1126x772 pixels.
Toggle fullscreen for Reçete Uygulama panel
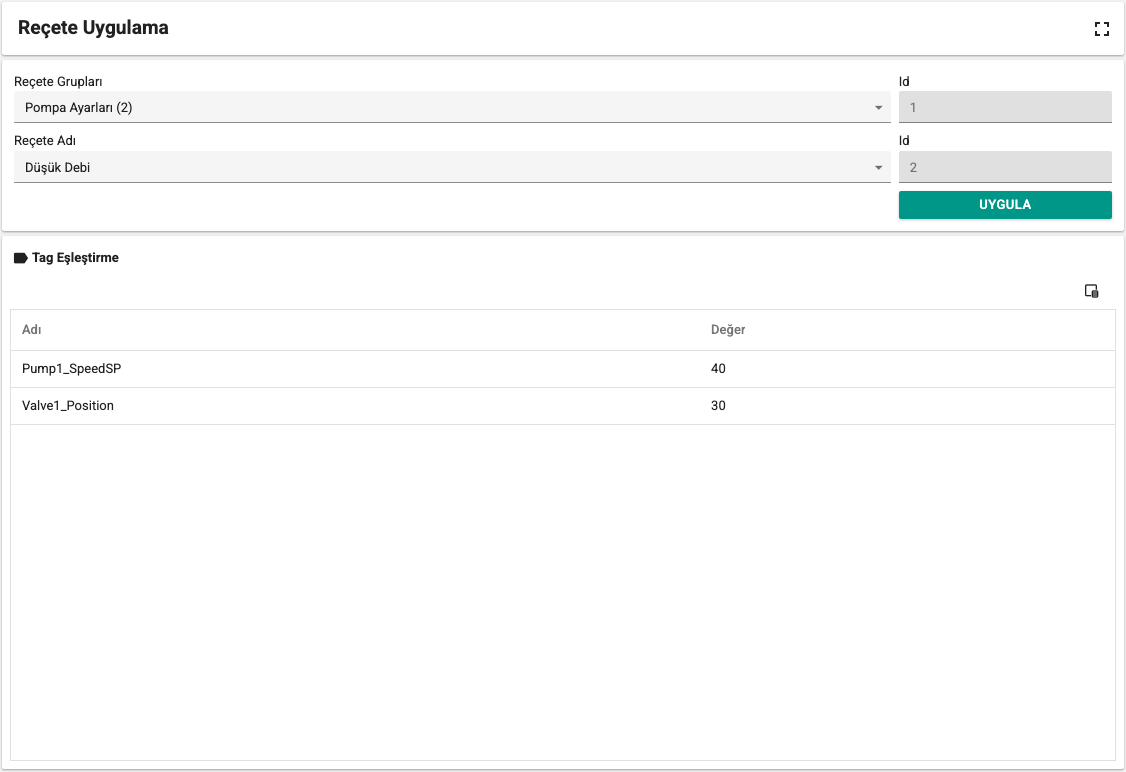coord(1102,29)
